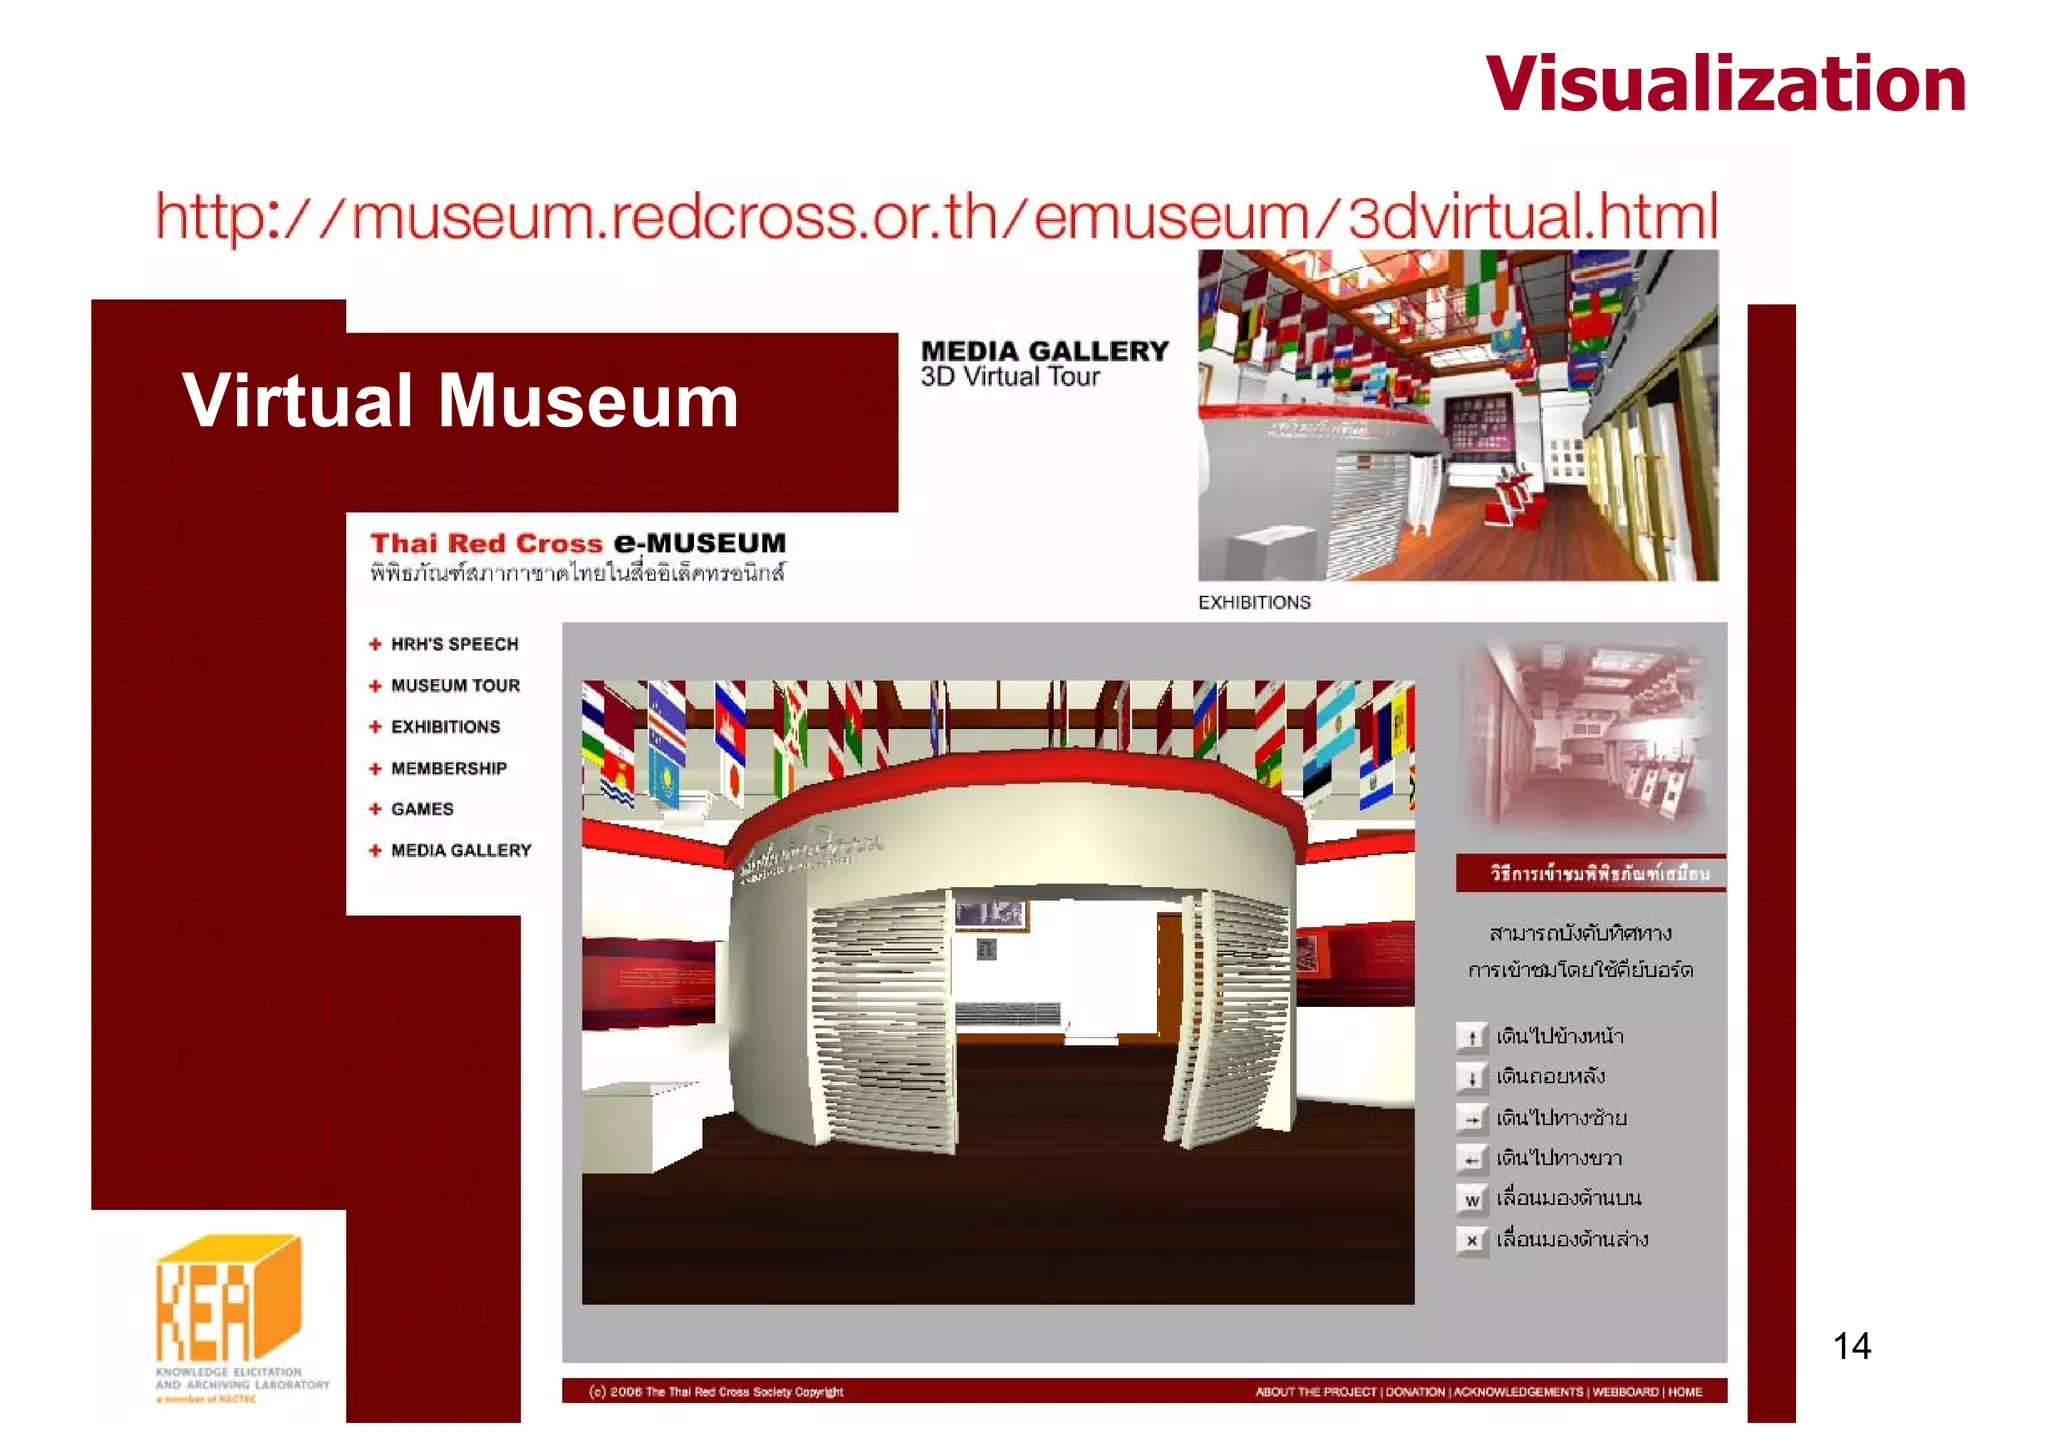
Task: Click the plus icon beside MEDIA GALLERY menu entry
Action: pos(375,851)
